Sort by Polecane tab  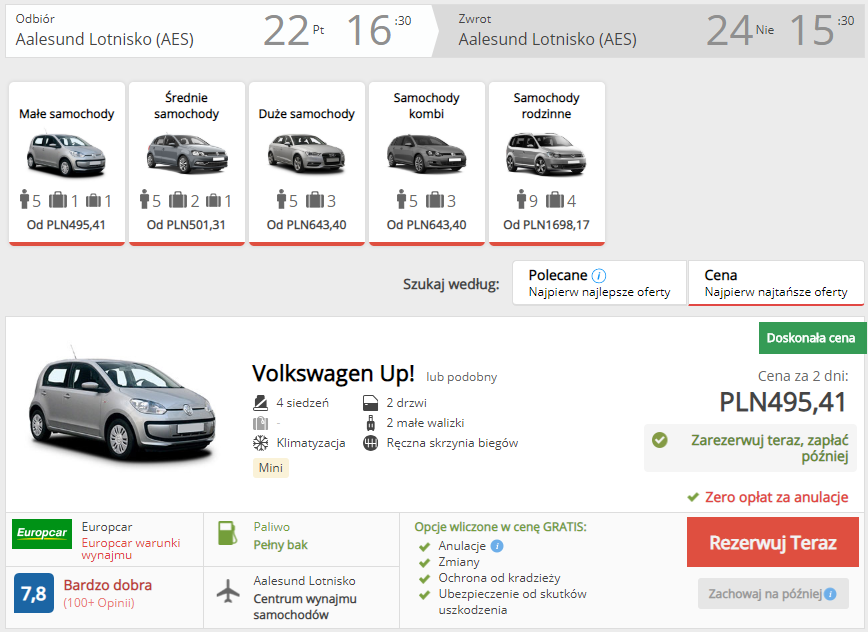tap(598, 283)
